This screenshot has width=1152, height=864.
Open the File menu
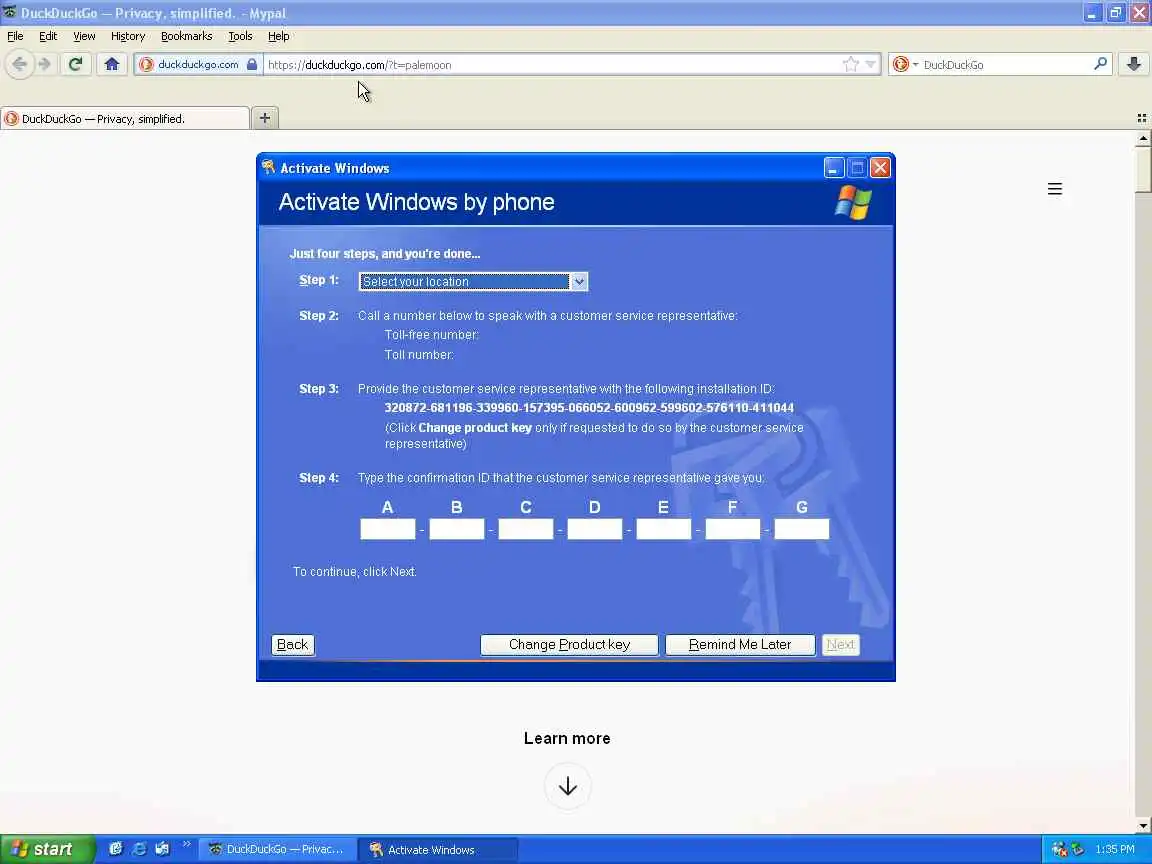(x=15, y=36)
